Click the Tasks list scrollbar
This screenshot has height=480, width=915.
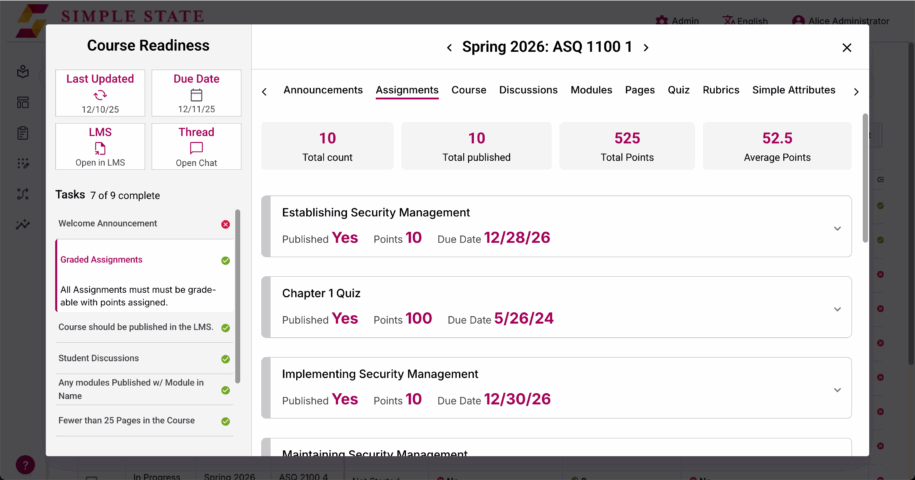(x=238, y=296)
